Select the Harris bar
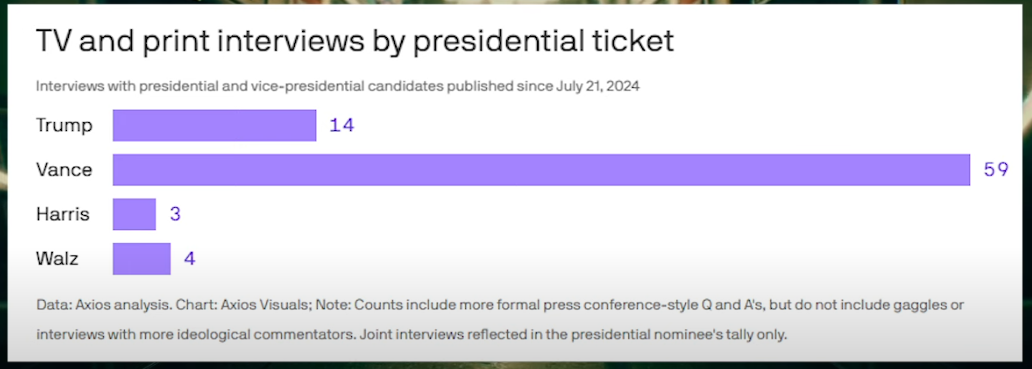The height and width of the screenshot is (369, 1032). (134, 214)
